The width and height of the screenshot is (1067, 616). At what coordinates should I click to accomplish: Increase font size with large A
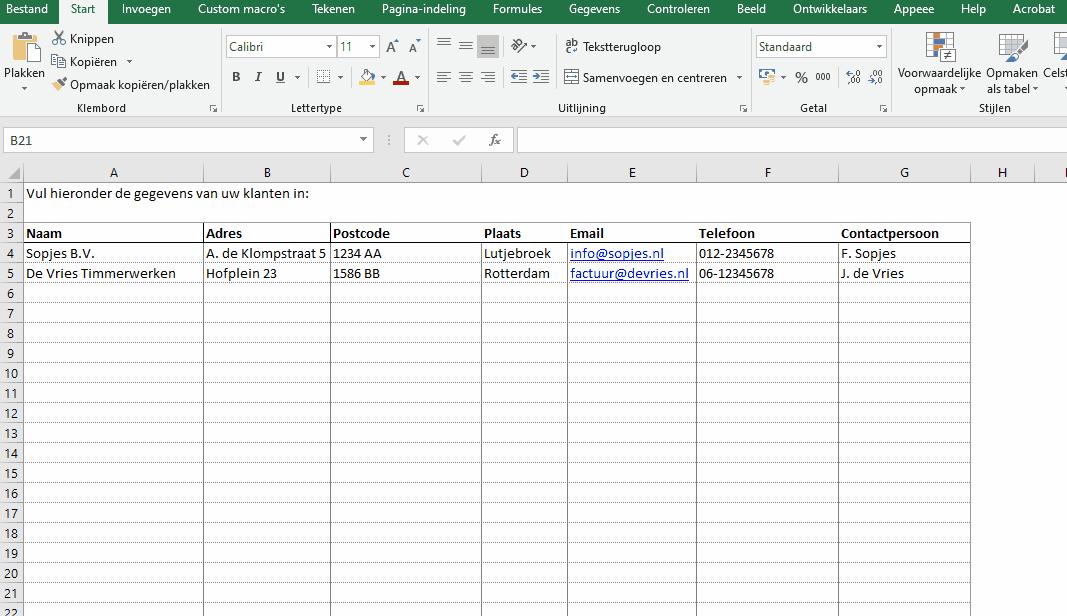click(x=392, y=47)
